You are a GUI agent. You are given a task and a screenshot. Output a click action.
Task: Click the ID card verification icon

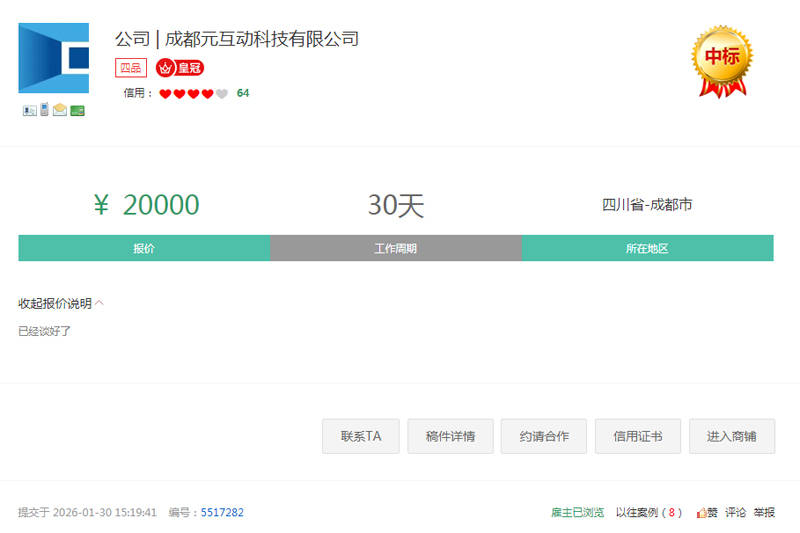pos(29,110)
